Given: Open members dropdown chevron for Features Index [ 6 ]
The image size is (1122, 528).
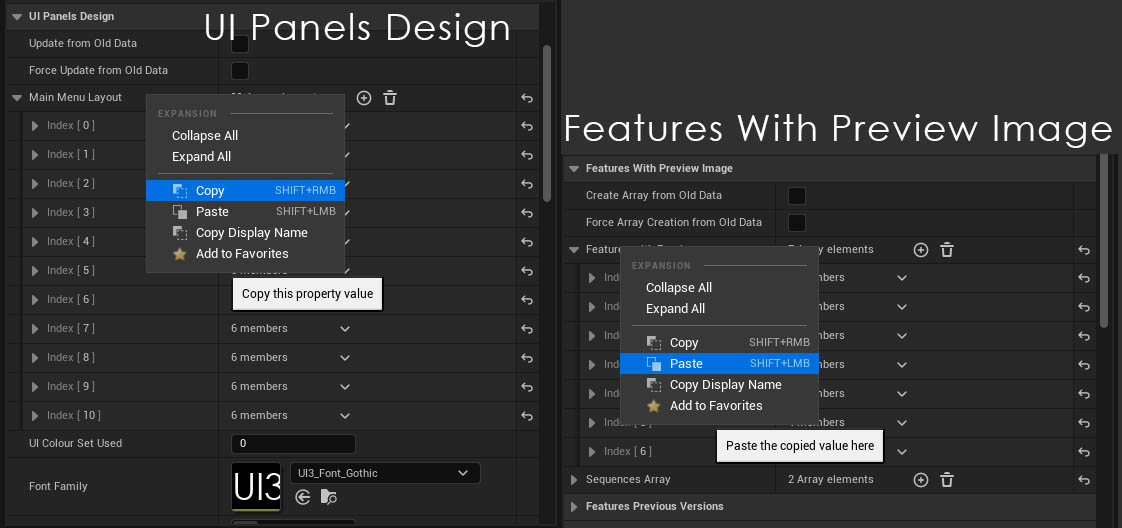Looking at the screenshot, I should point(902,452).
